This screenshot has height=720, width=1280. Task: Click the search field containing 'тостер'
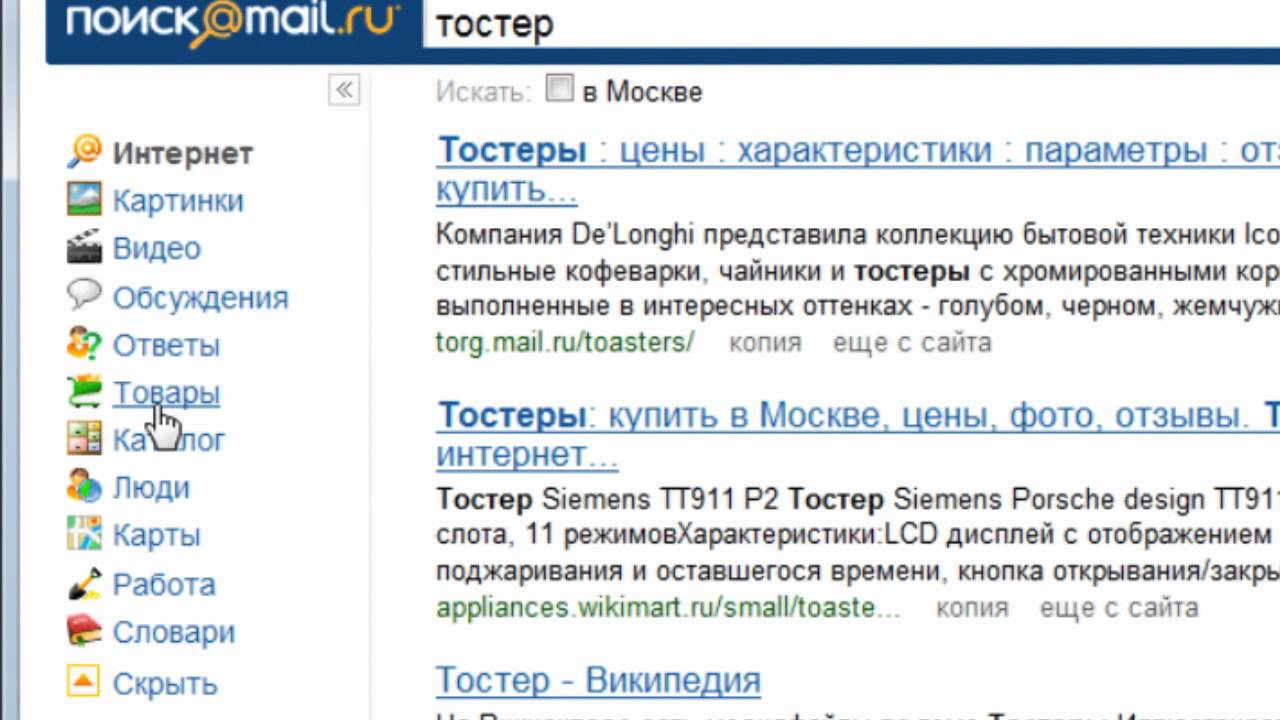pyautogui.click(x=852, y=25)
